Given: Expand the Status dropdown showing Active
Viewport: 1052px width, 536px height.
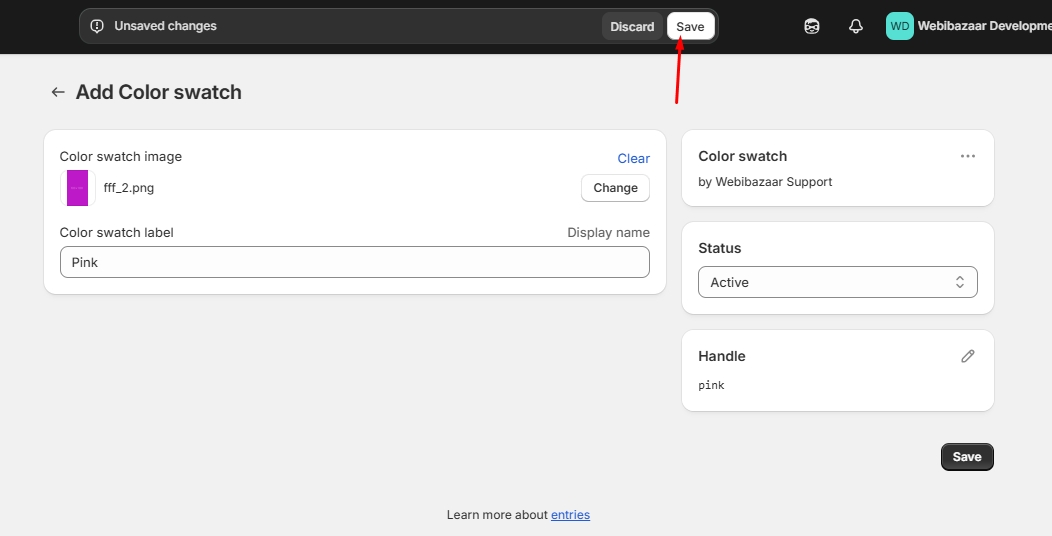Looking at the screenshot, I should [x=836, y=283].
